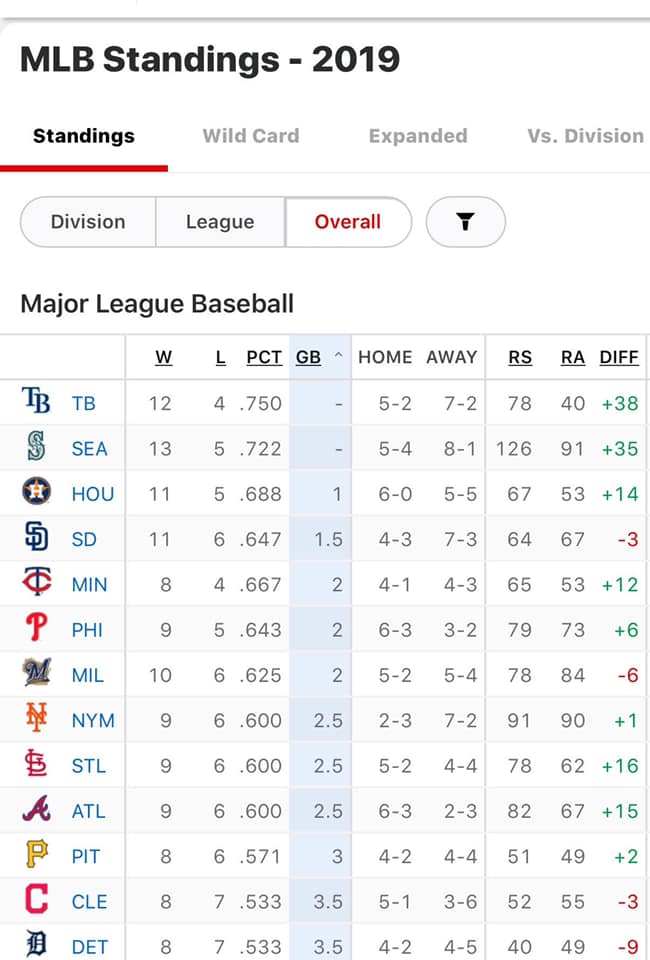Sort table by RS column header
The image size is (650, 960).
click(x=520, y=357)
